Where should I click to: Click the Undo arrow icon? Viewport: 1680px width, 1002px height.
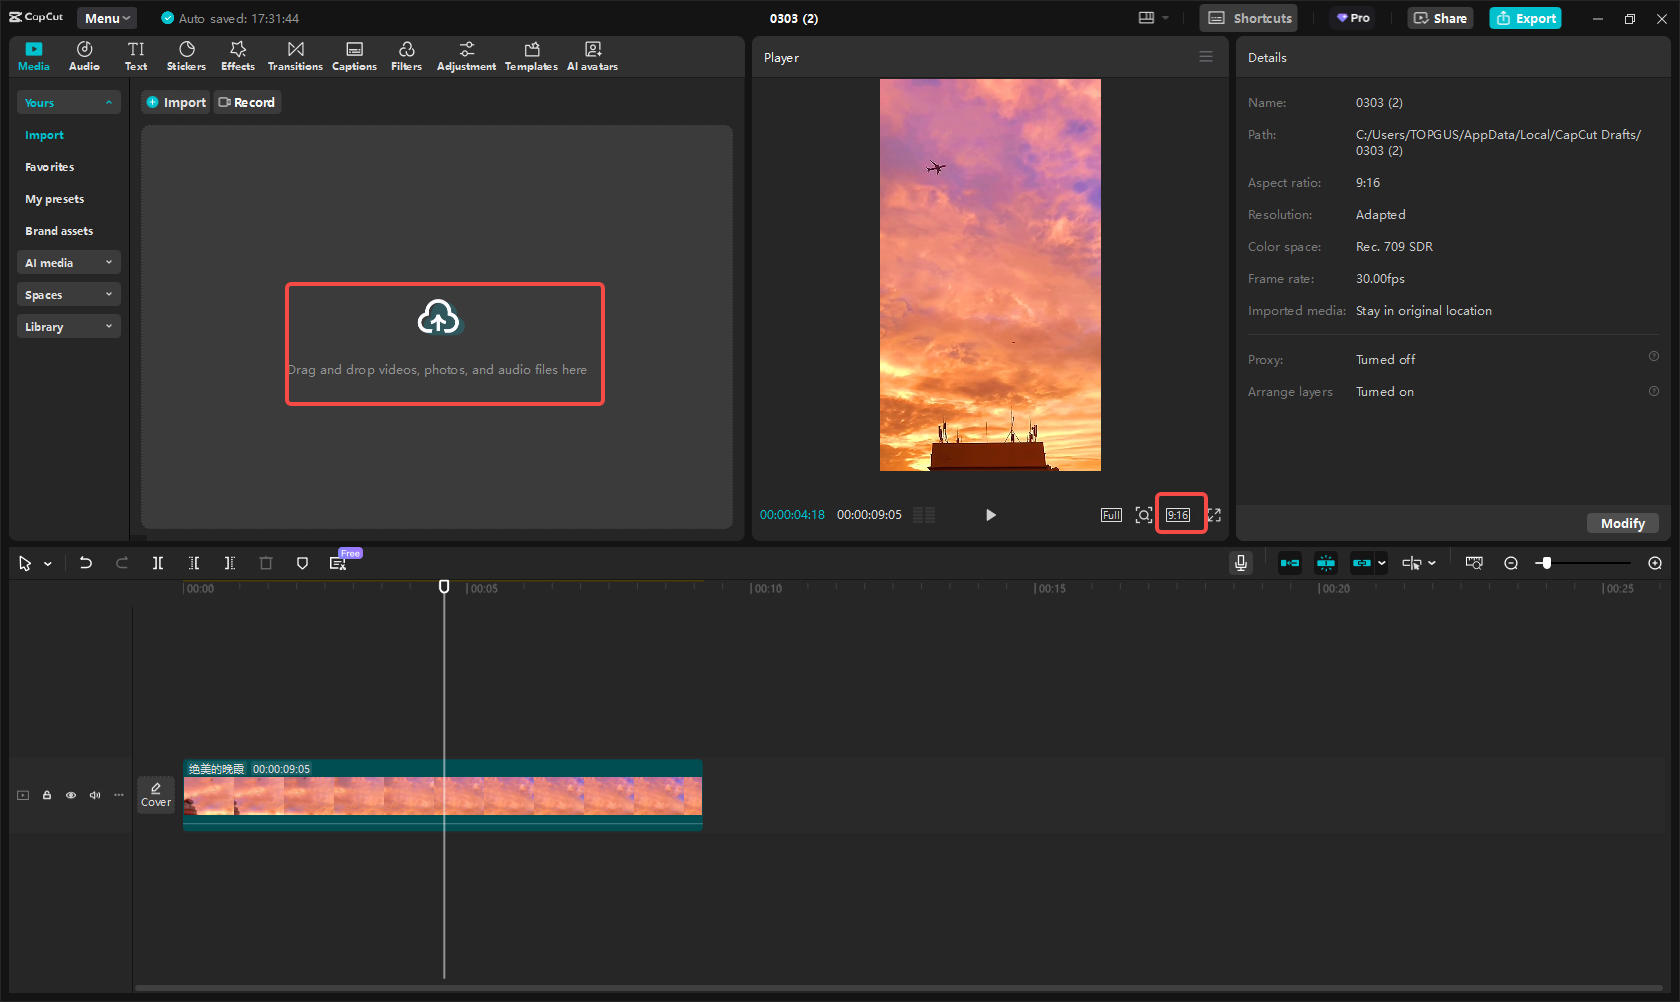[x=86, y=563]
